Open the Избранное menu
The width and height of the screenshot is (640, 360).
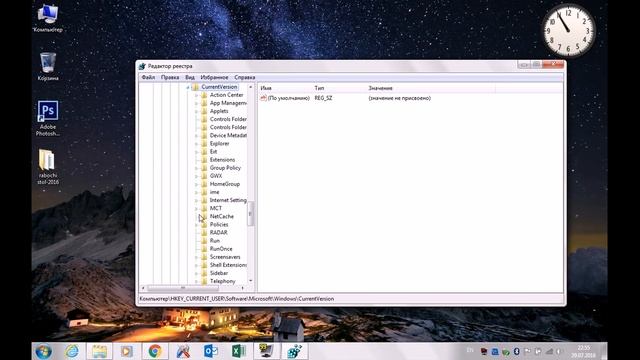214,77
